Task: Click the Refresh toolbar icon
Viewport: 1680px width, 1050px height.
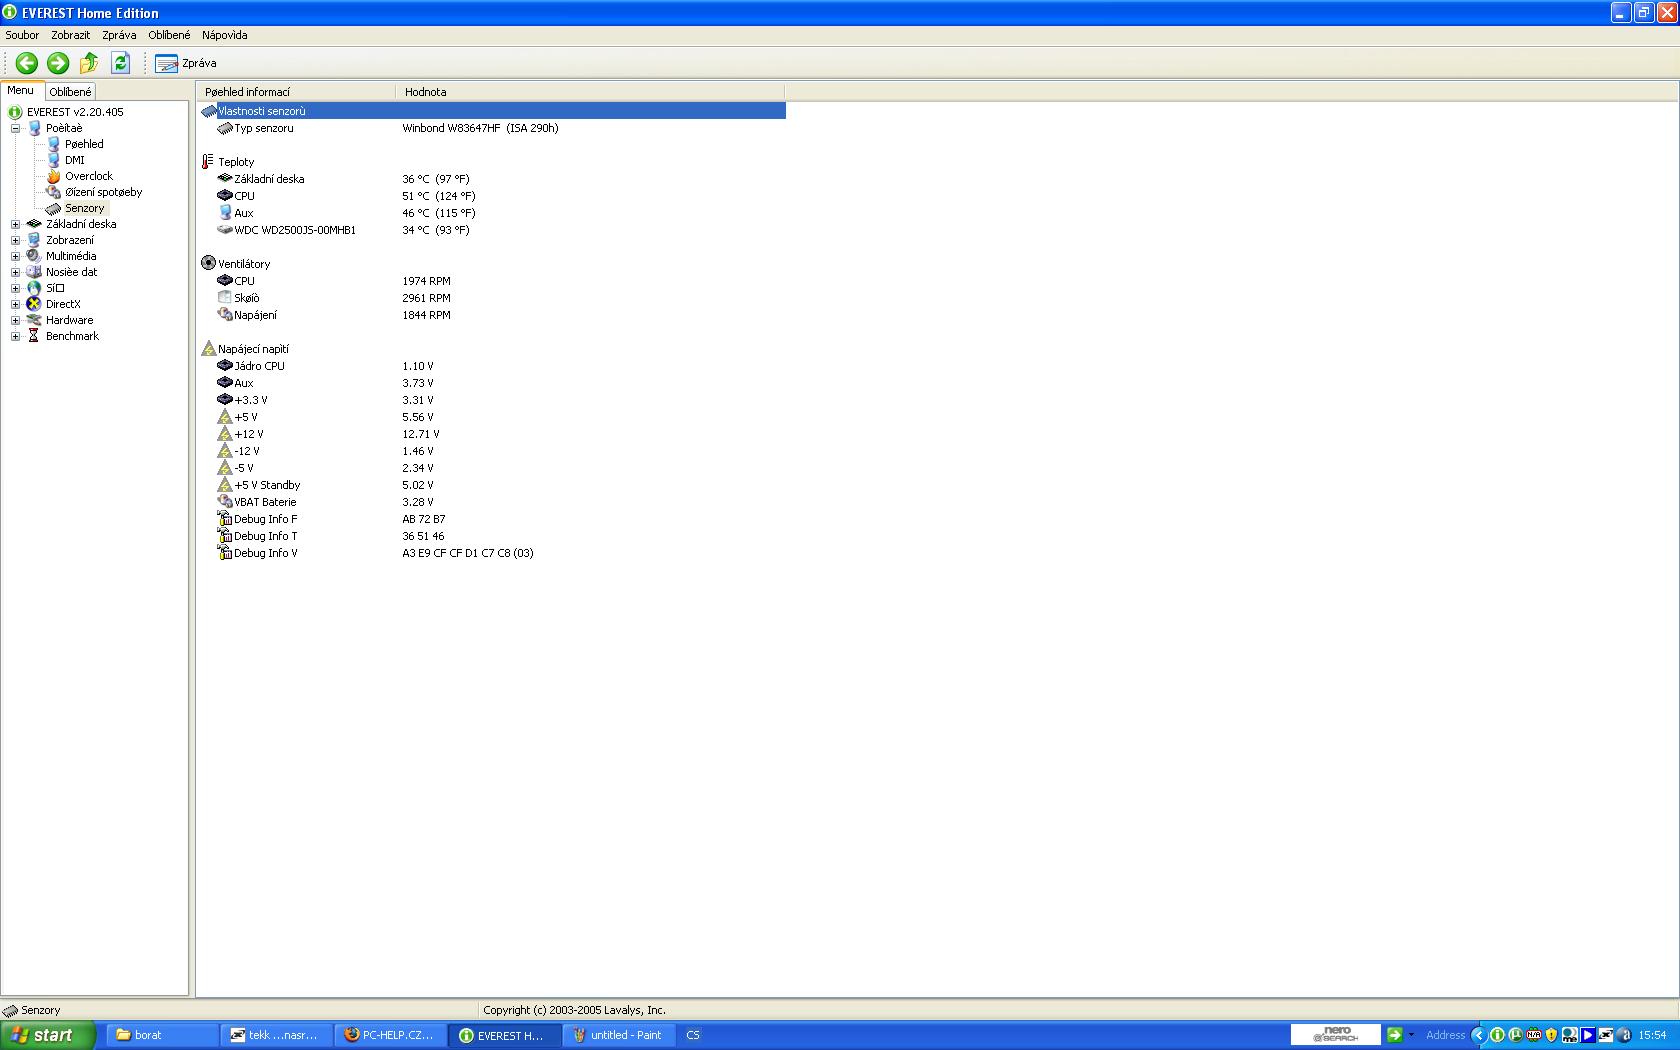Action: (120, 63)
